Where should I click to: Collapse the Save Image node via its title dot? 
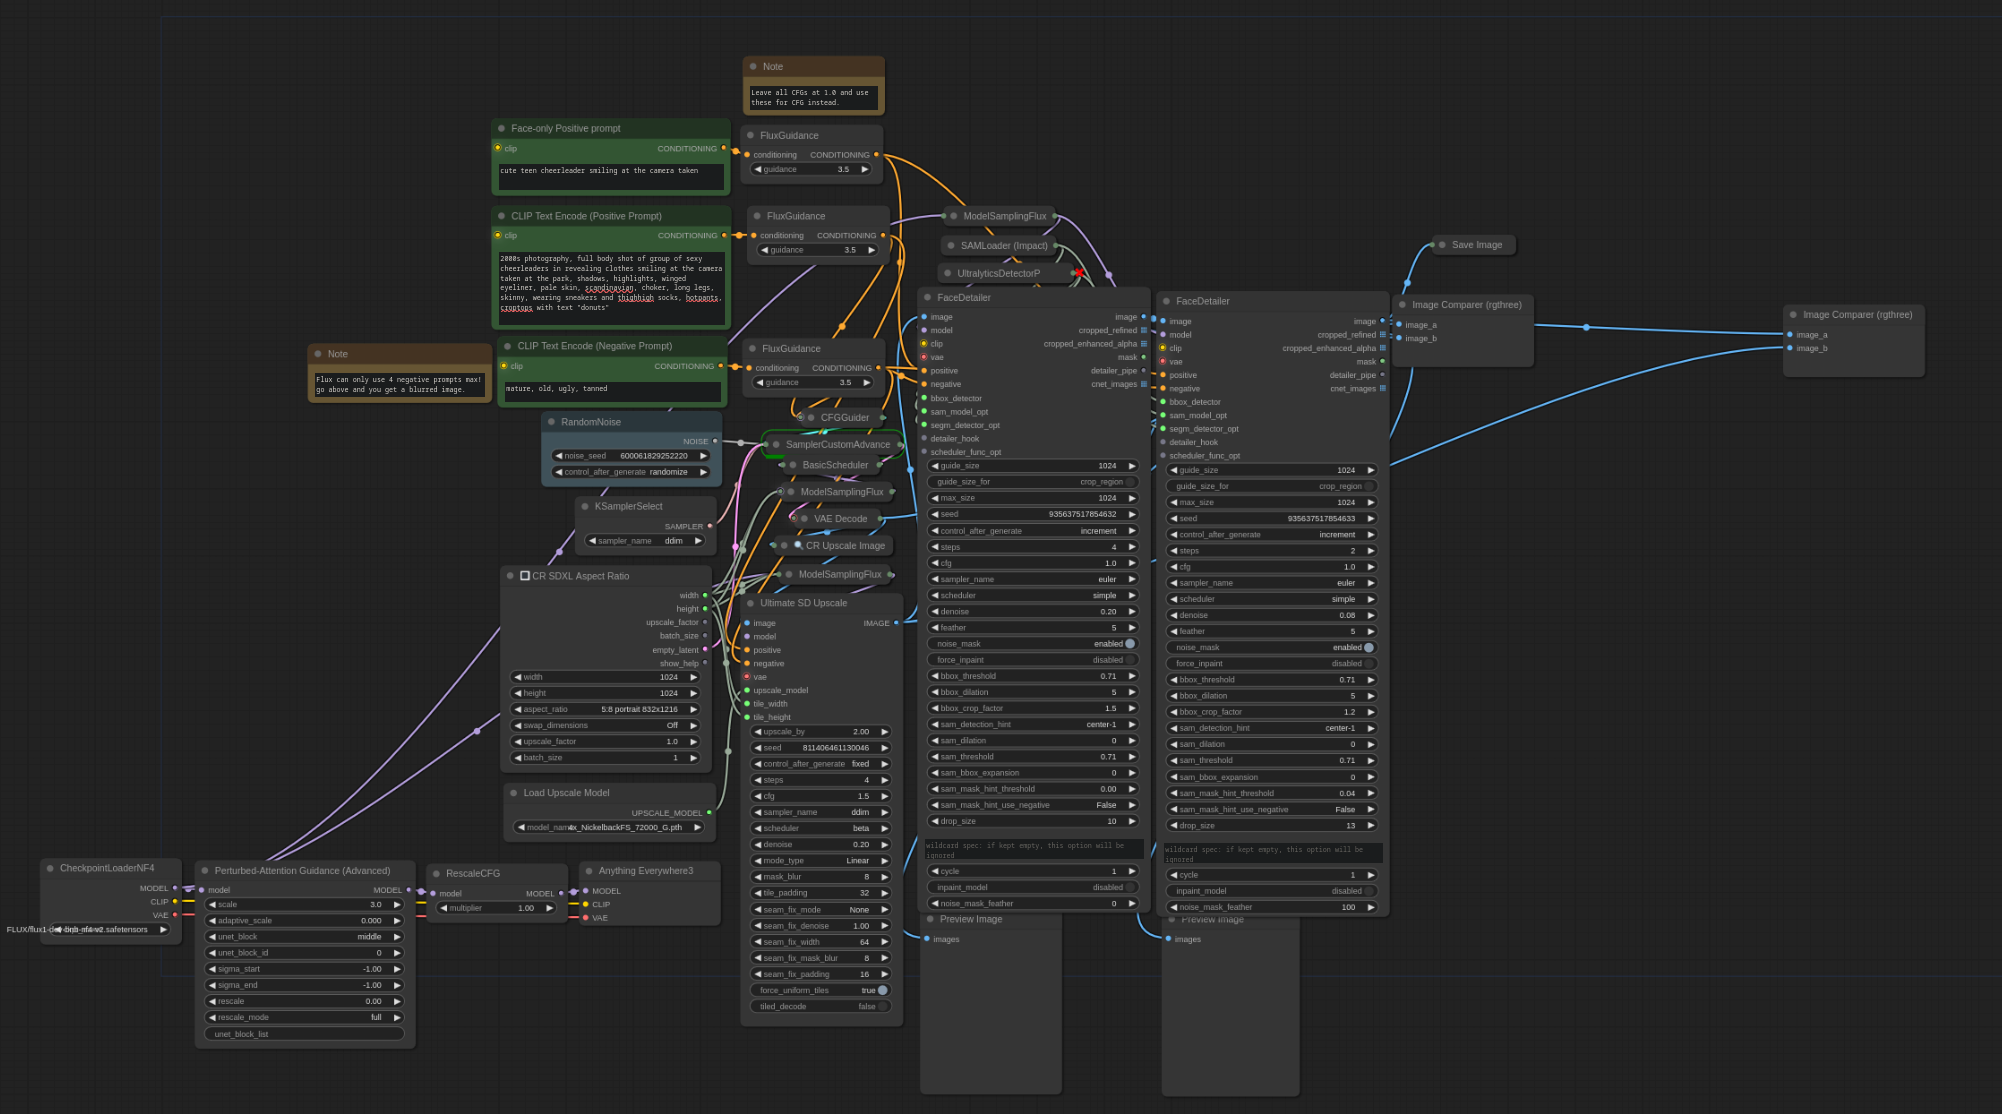1442,245
